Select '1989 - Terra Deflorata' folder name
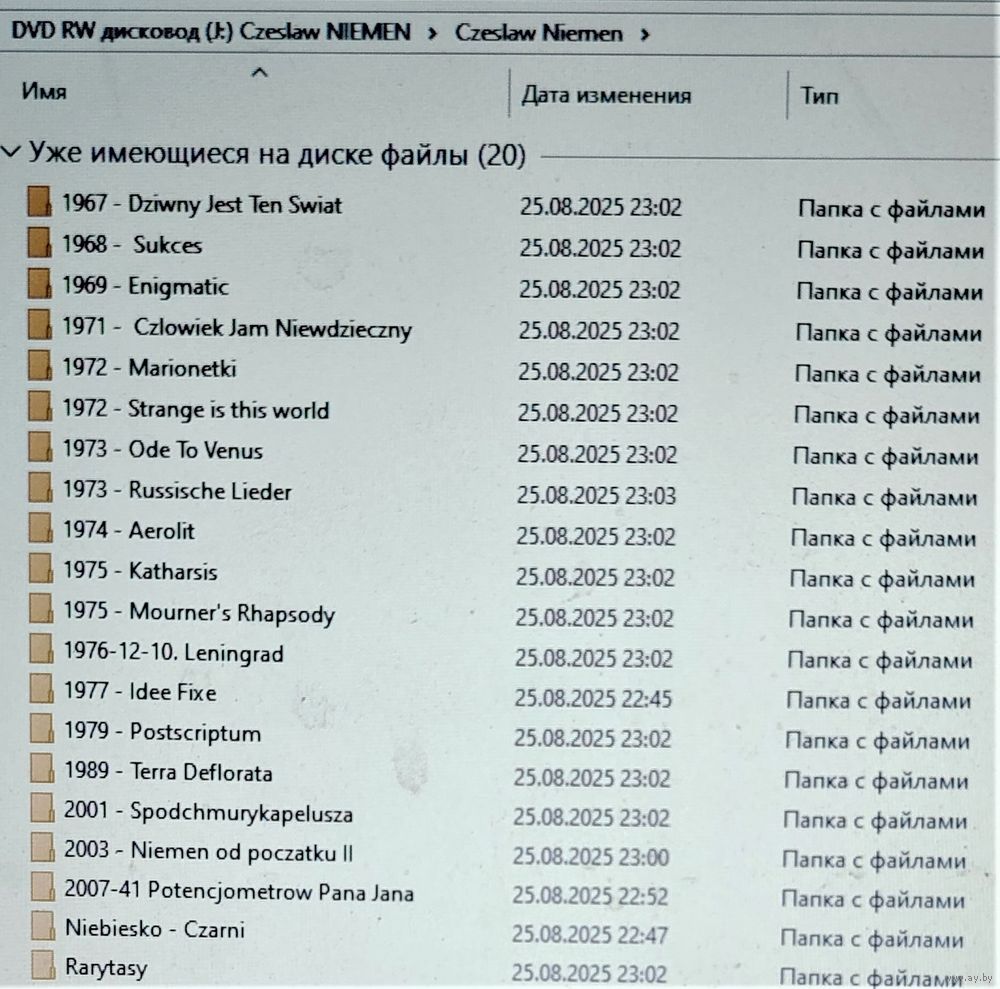Screen dimensions: 1000x989 point(168,772)
